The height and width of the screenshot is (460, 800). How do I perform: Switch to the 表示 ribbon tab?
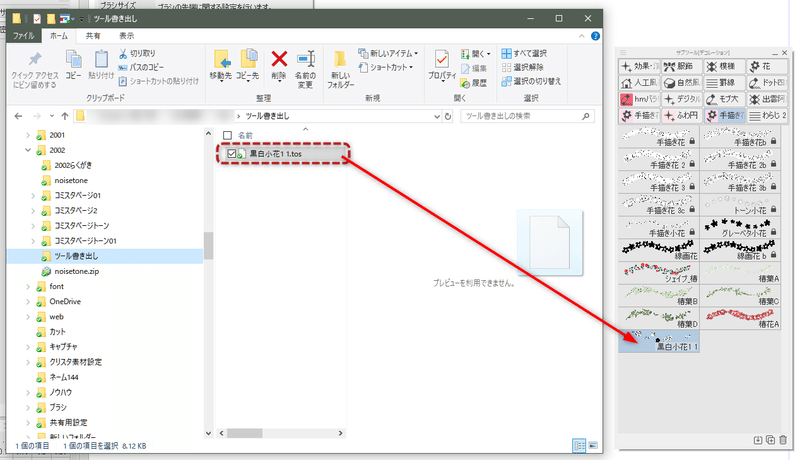(127, 36)
